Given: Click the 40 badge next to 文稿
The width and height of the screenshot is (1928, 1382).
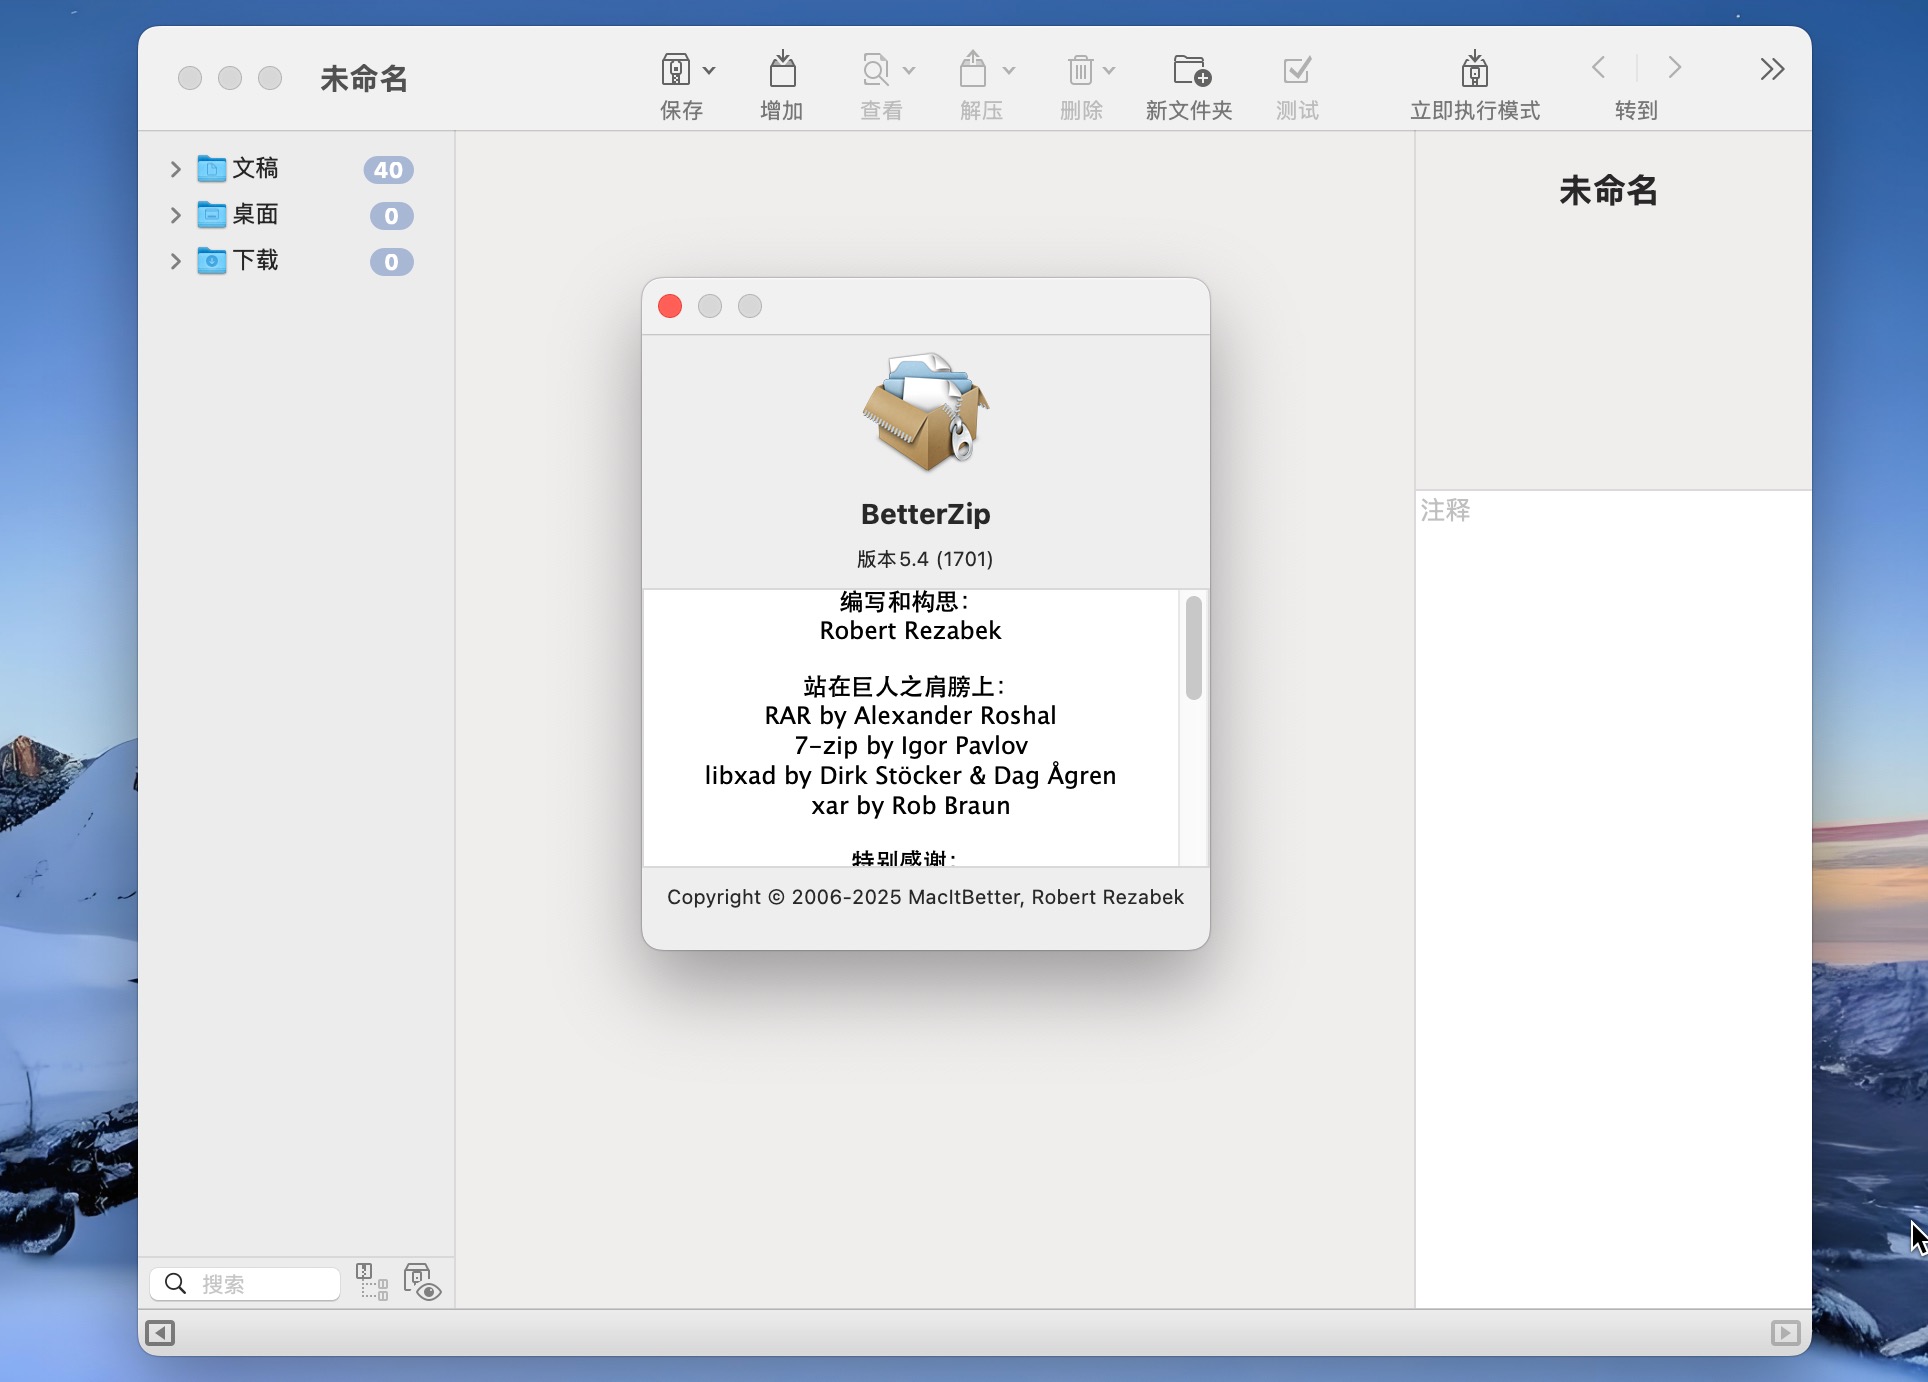Looking at the screenshot, I should coord(388,170).
